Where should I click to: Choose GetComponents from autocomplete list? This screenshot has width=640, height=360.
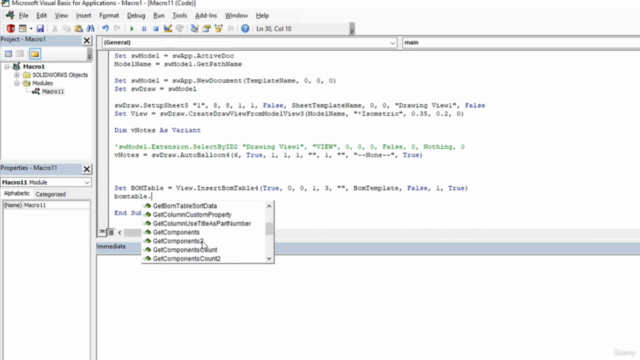(x=176, y=232)
